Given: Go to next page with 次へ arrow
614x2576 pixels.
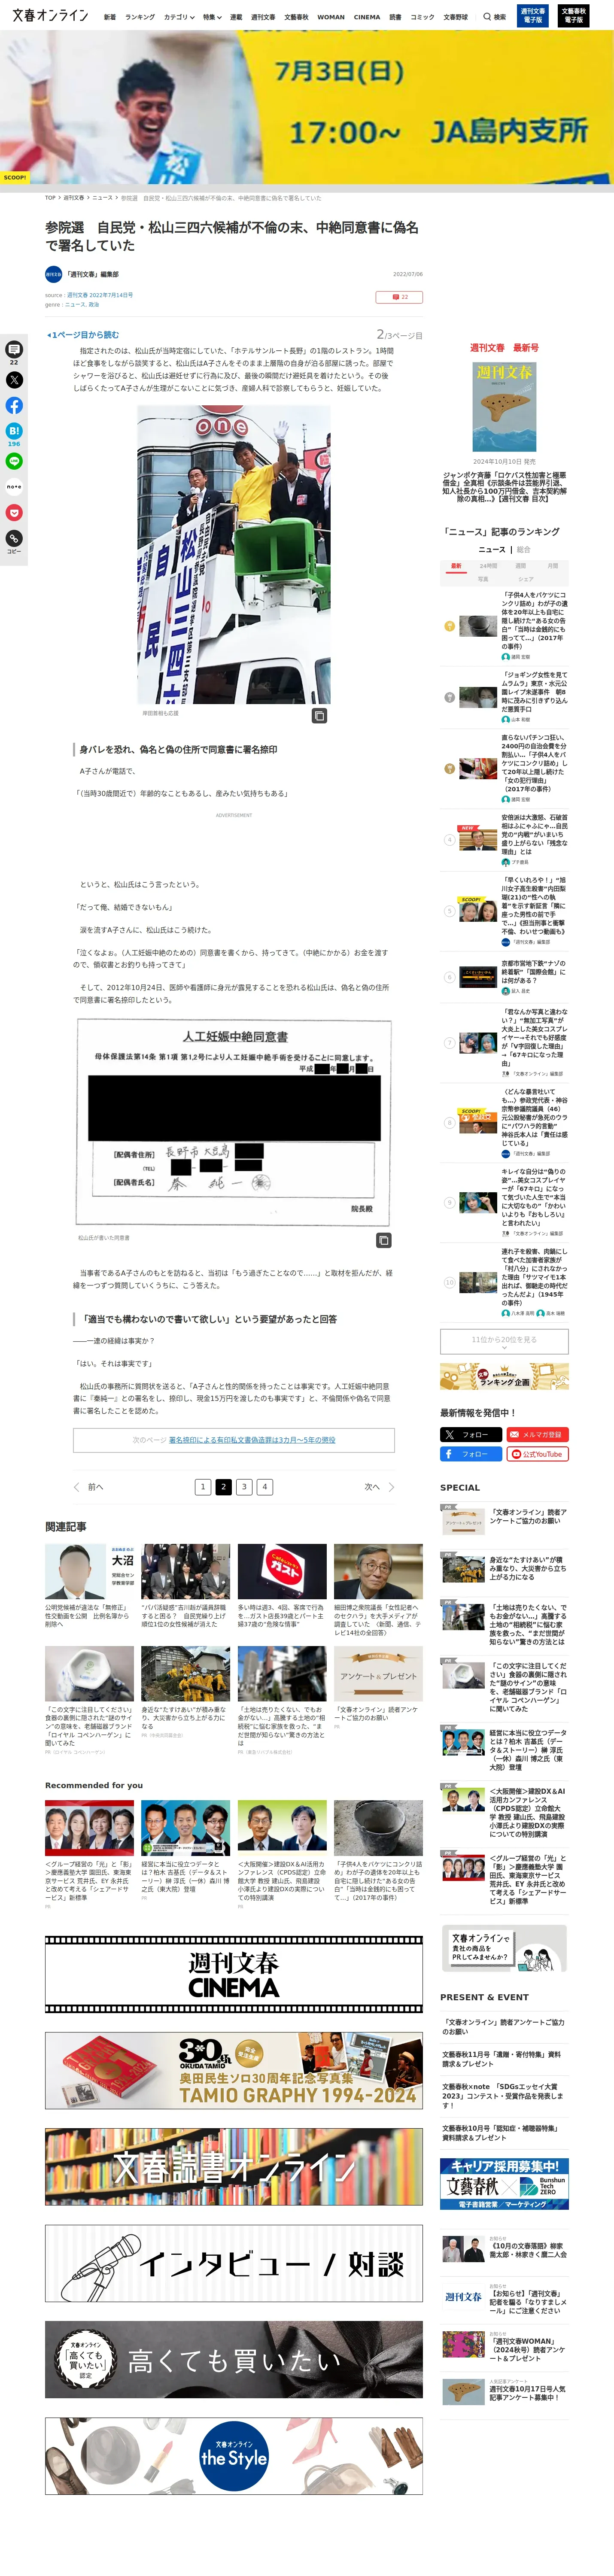Looking at the screenshot, I should point(379,1487).
